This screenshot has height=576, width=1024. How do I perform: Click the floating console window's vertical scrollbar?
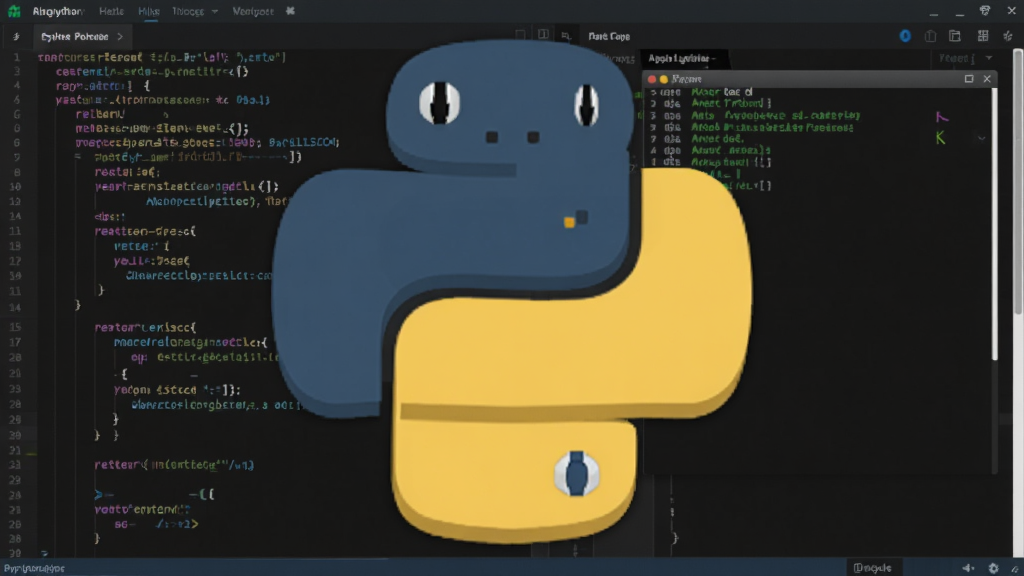pos(995,224)
